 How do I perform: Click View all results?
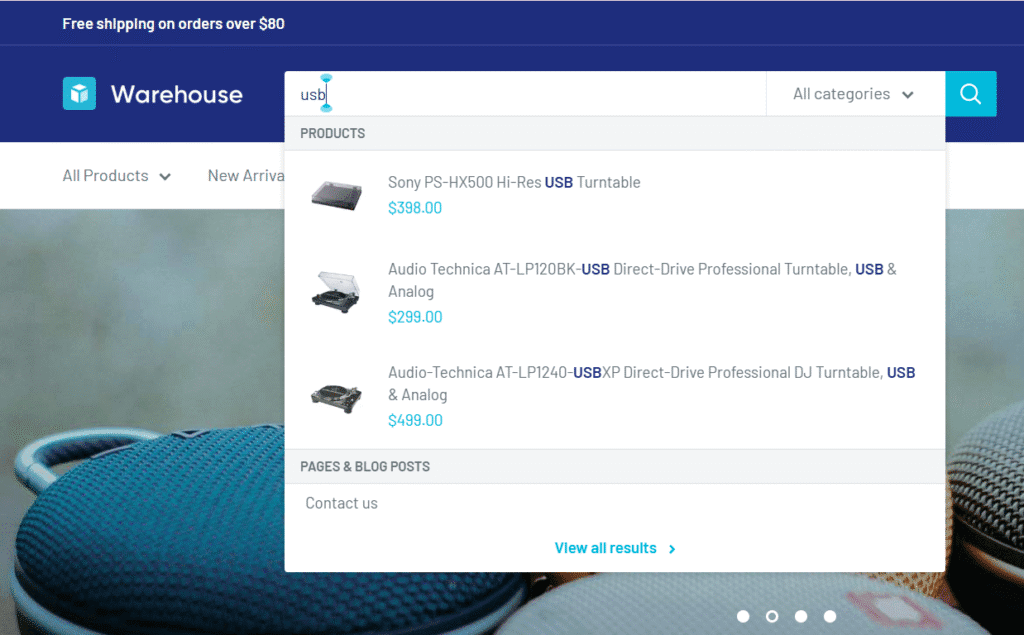click(x=605, y=548)
